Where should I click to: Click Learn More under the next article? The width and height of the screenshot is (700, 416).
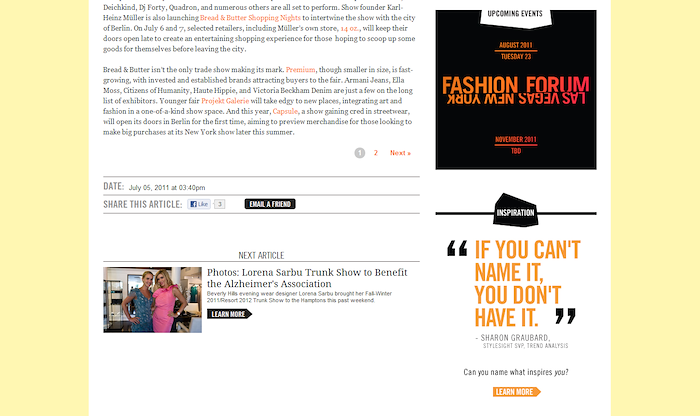(x=229, y=314)
